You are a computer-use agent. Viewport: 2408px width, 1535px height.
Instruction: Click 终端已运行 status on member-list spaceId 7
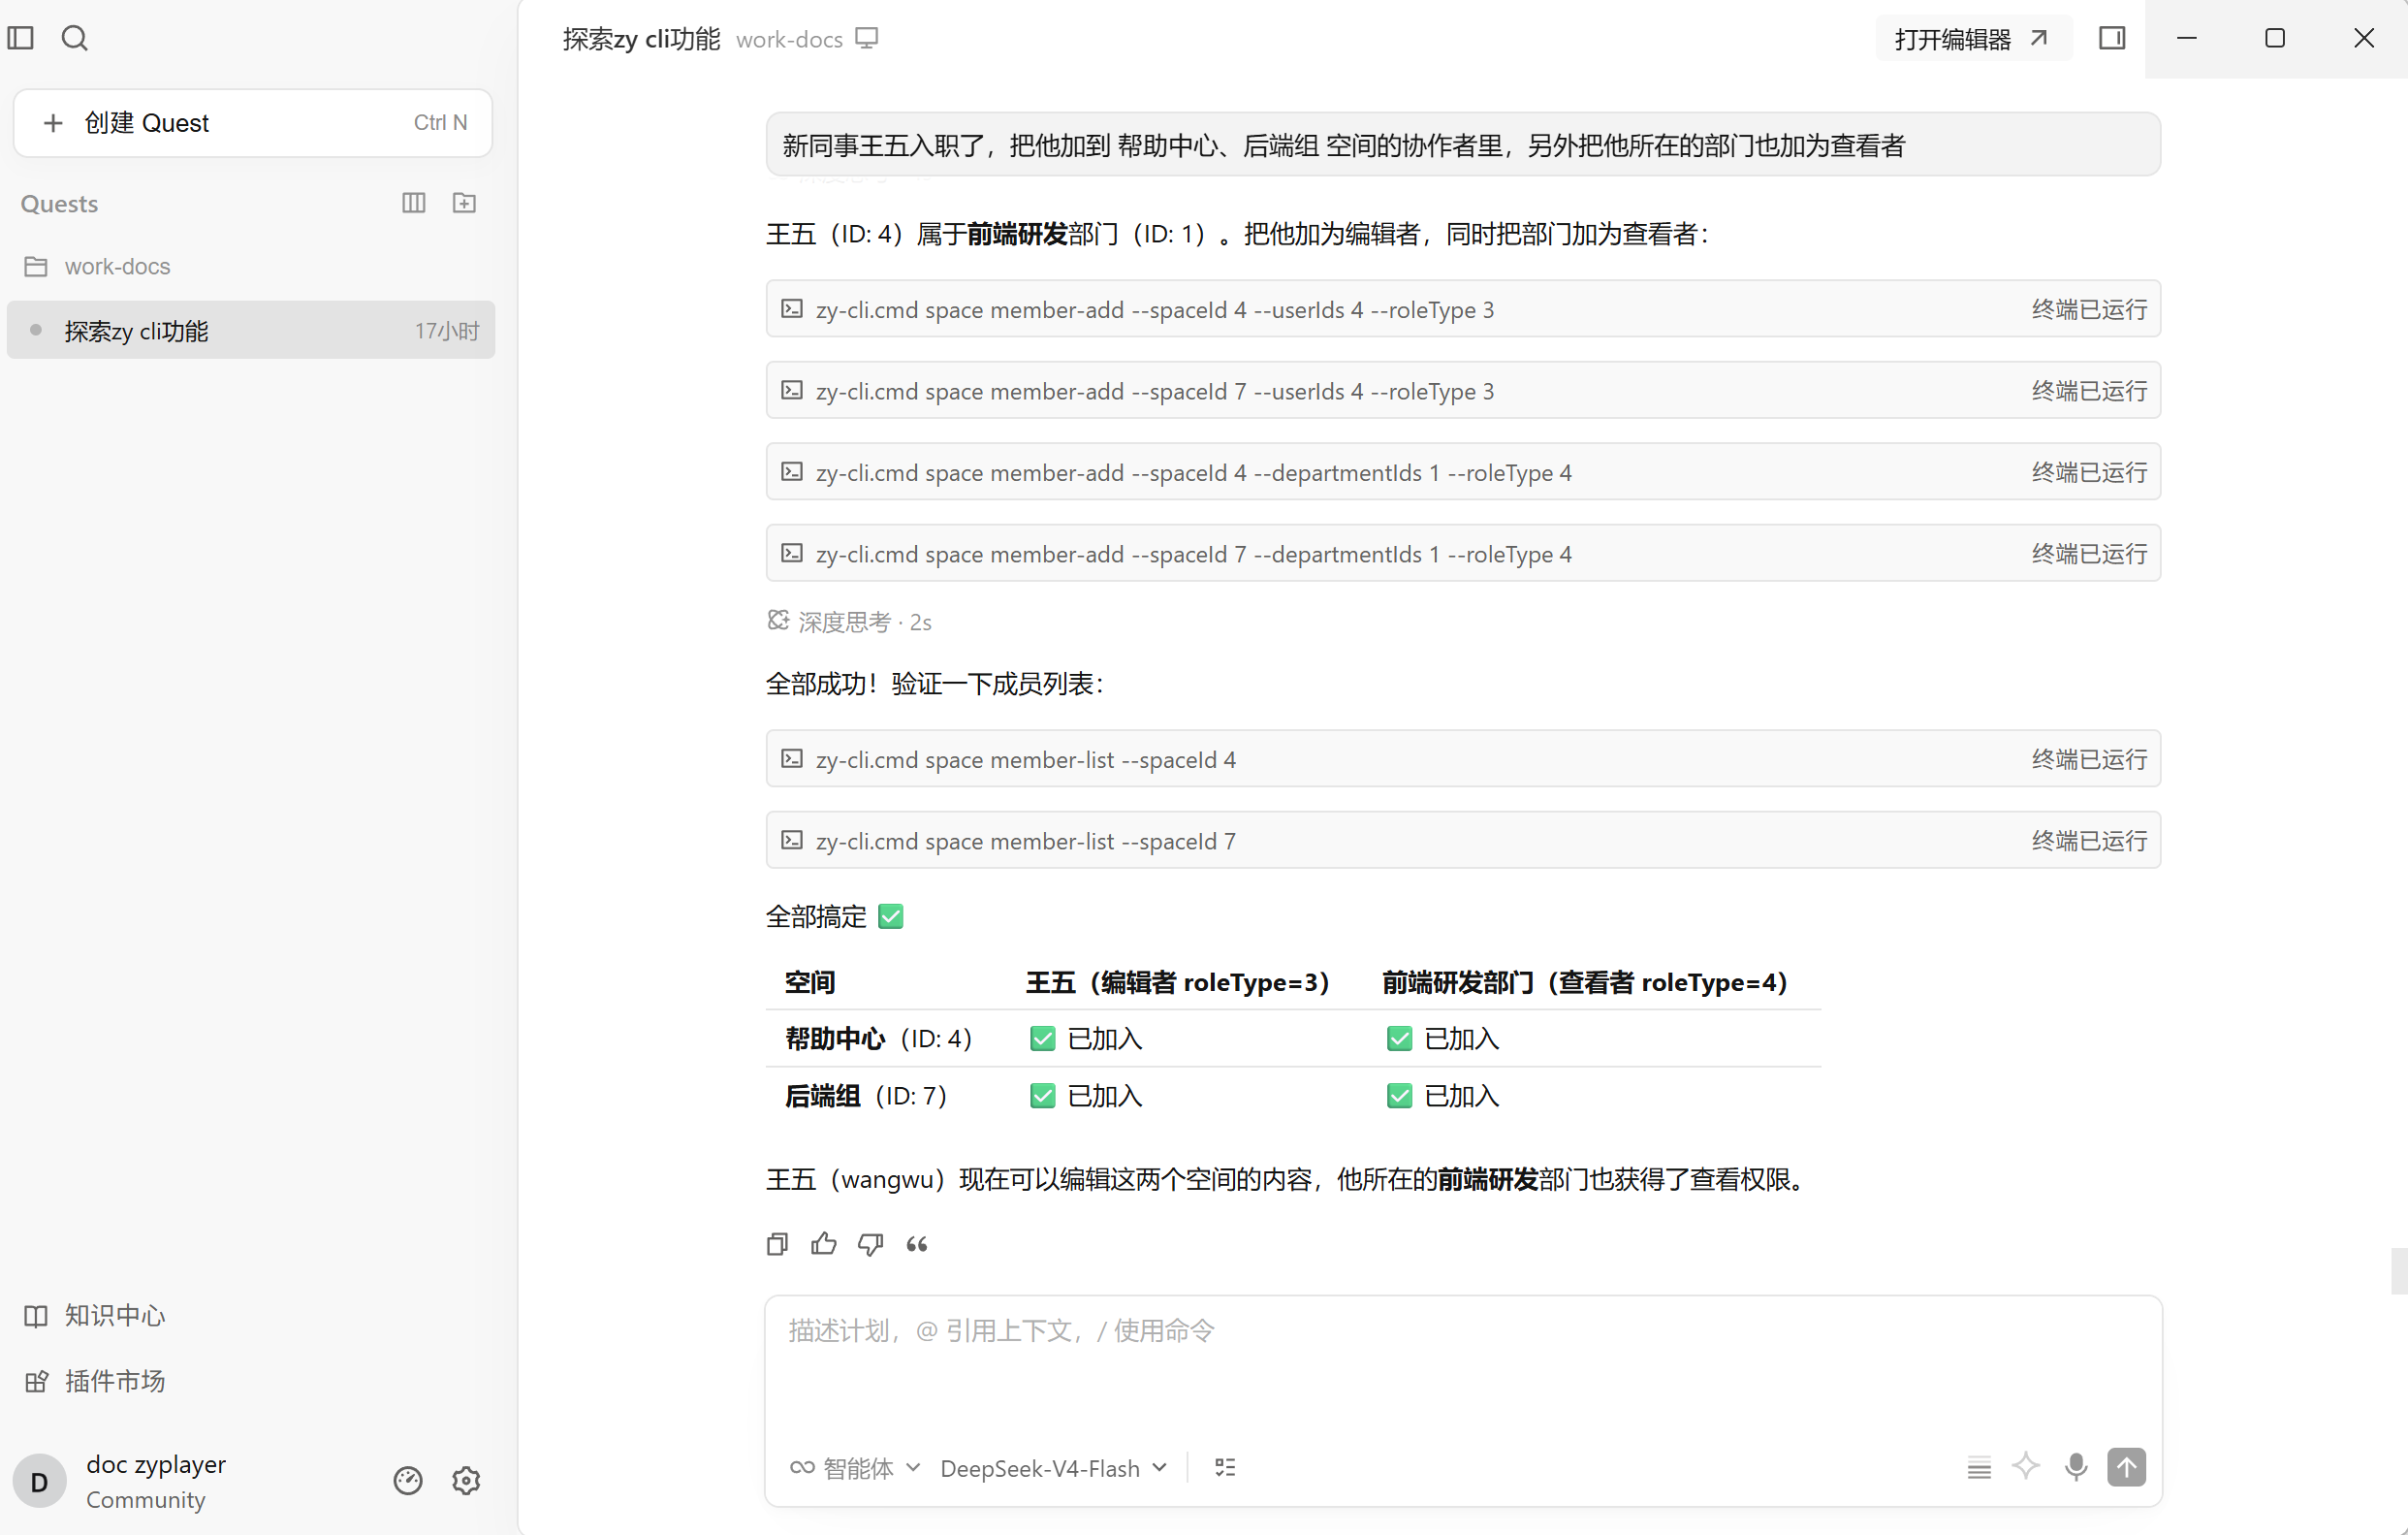click(2089, 840)
